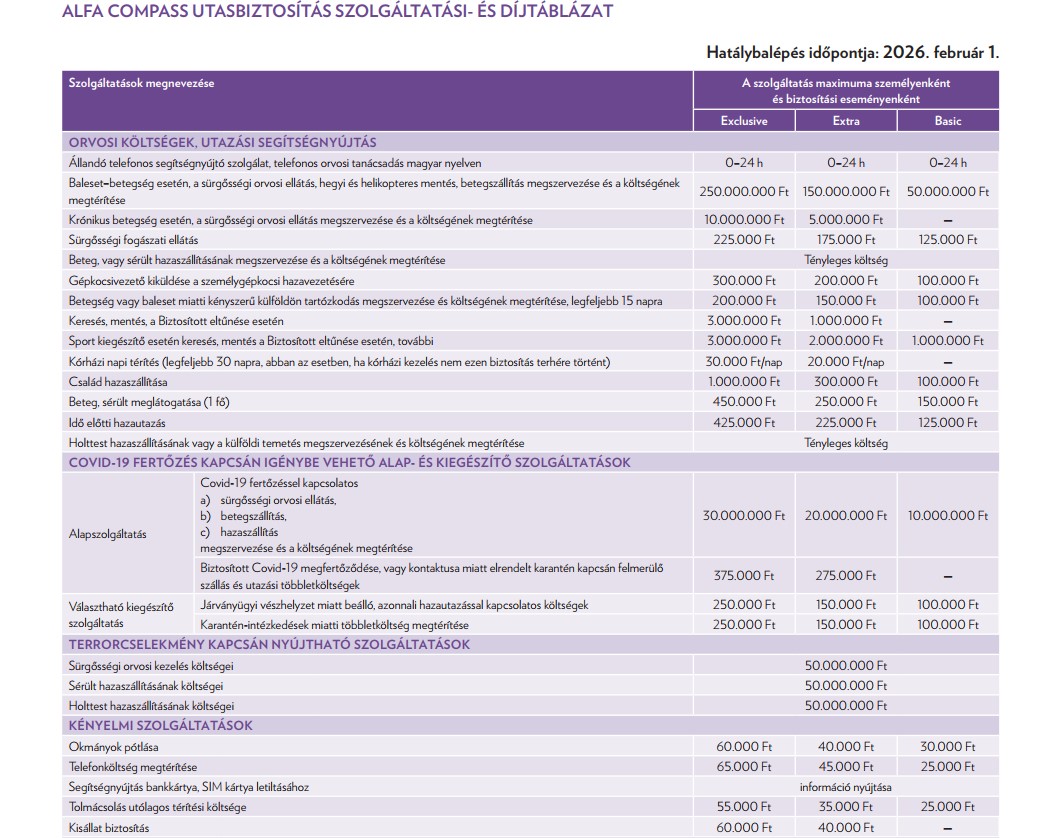Screen dimensions: 1050x838
Task: Click the Basic column header
Action: coord(947,121)
